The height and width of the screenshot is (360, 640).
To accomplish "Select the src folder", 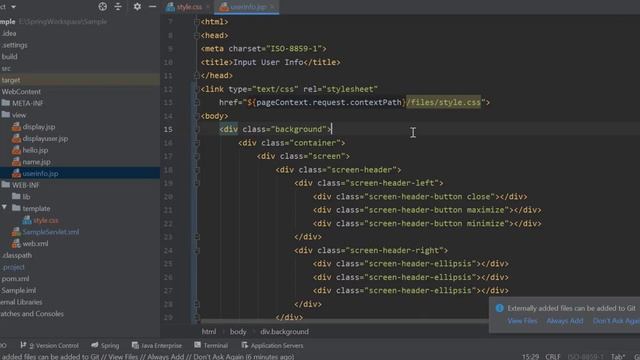I will click(6, 69).
